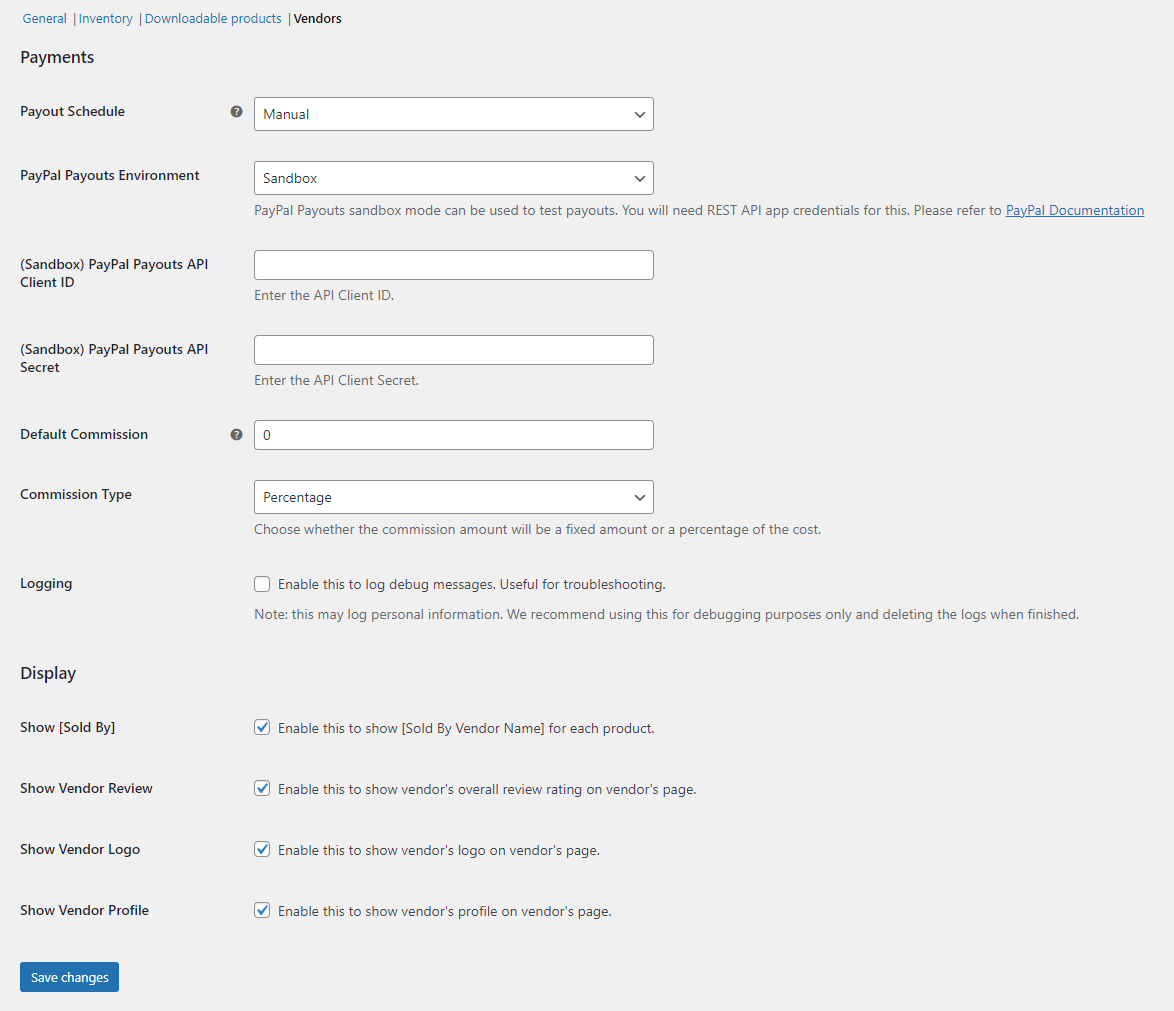Image resolution: width=1174 pixels, height=1011 pixels.
Task: Uncheck the Show Vendor Profile checkbox
Action: point(262,911)
